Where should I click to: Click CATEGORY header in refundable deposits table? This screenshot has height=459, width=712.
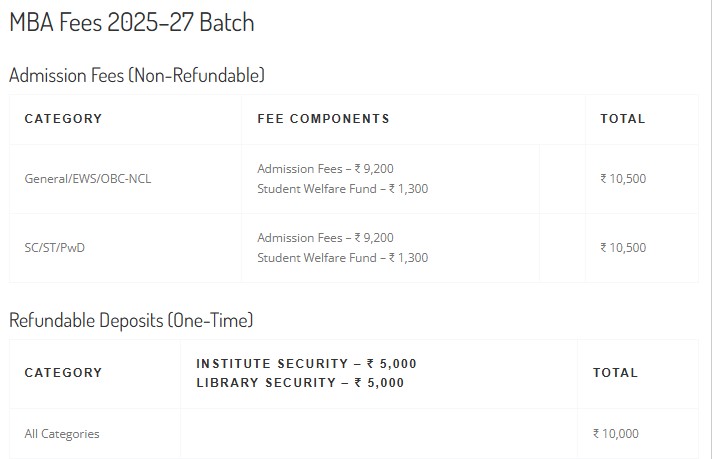pos(63,373)
